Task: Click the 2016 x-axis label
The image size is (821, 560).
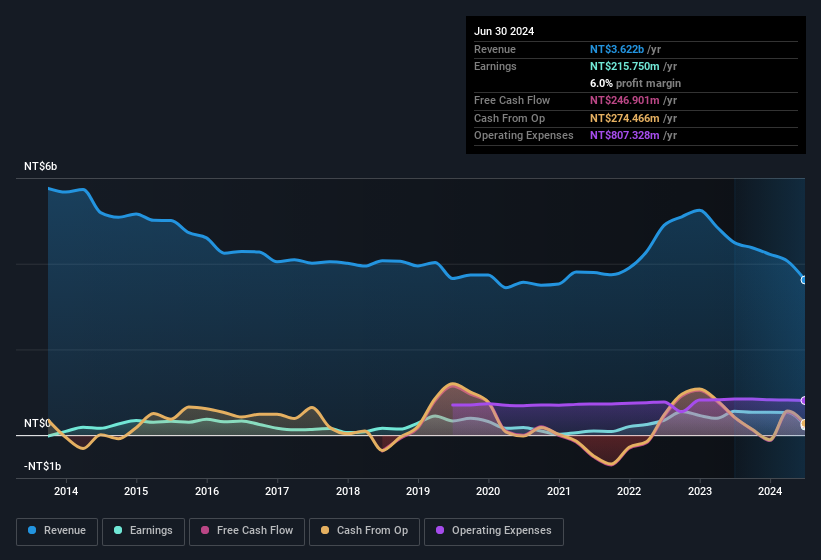Action: pyautogui.click(x=207, y=491)
